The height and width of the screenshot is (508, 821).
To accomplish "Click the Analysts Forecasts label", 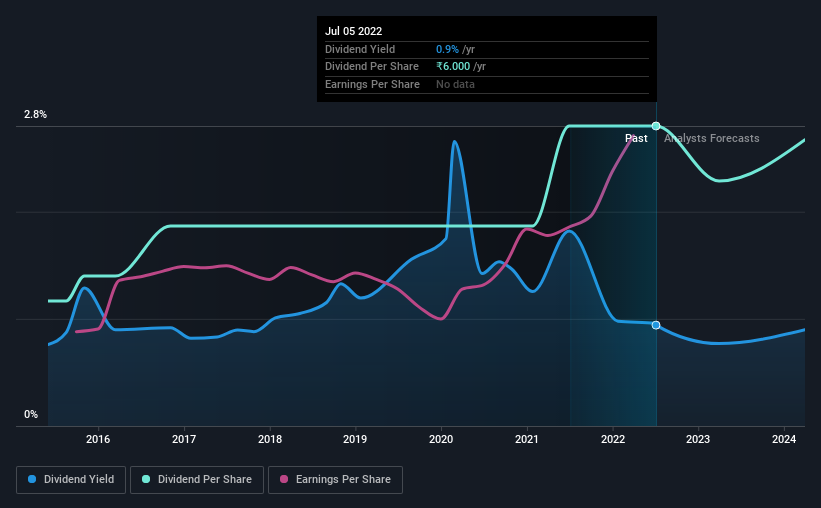I will click(x=712, y=138).
